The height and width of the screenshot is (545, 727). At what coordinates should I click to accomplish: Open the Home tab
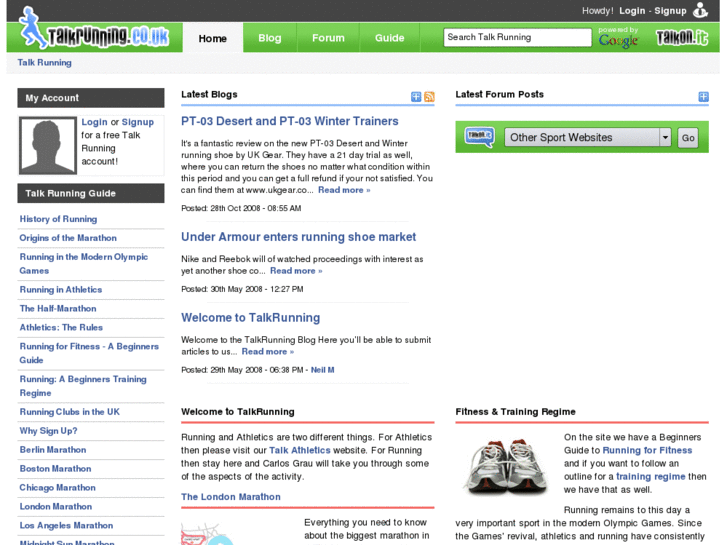[212, 38]
